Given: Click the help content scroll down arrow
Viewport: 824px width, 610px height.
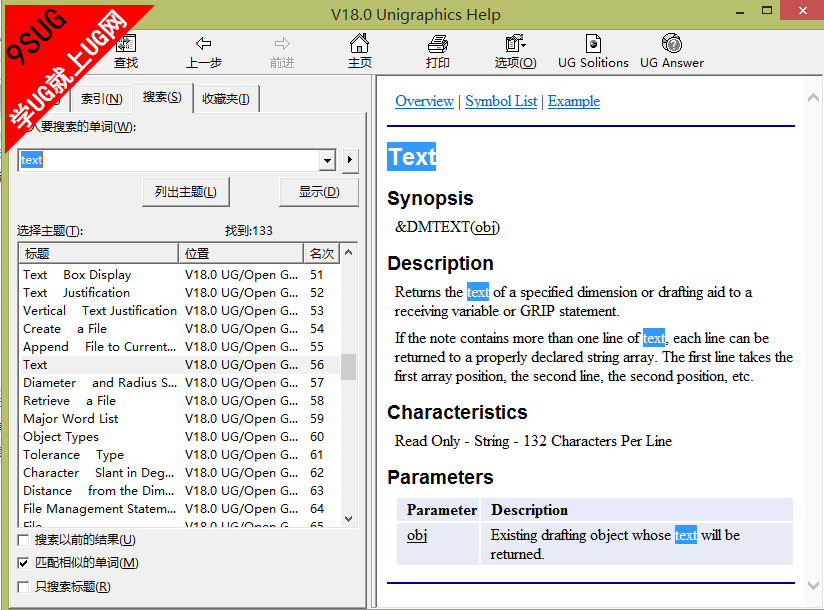Looking at the screenshot, I should coord(813,585).
